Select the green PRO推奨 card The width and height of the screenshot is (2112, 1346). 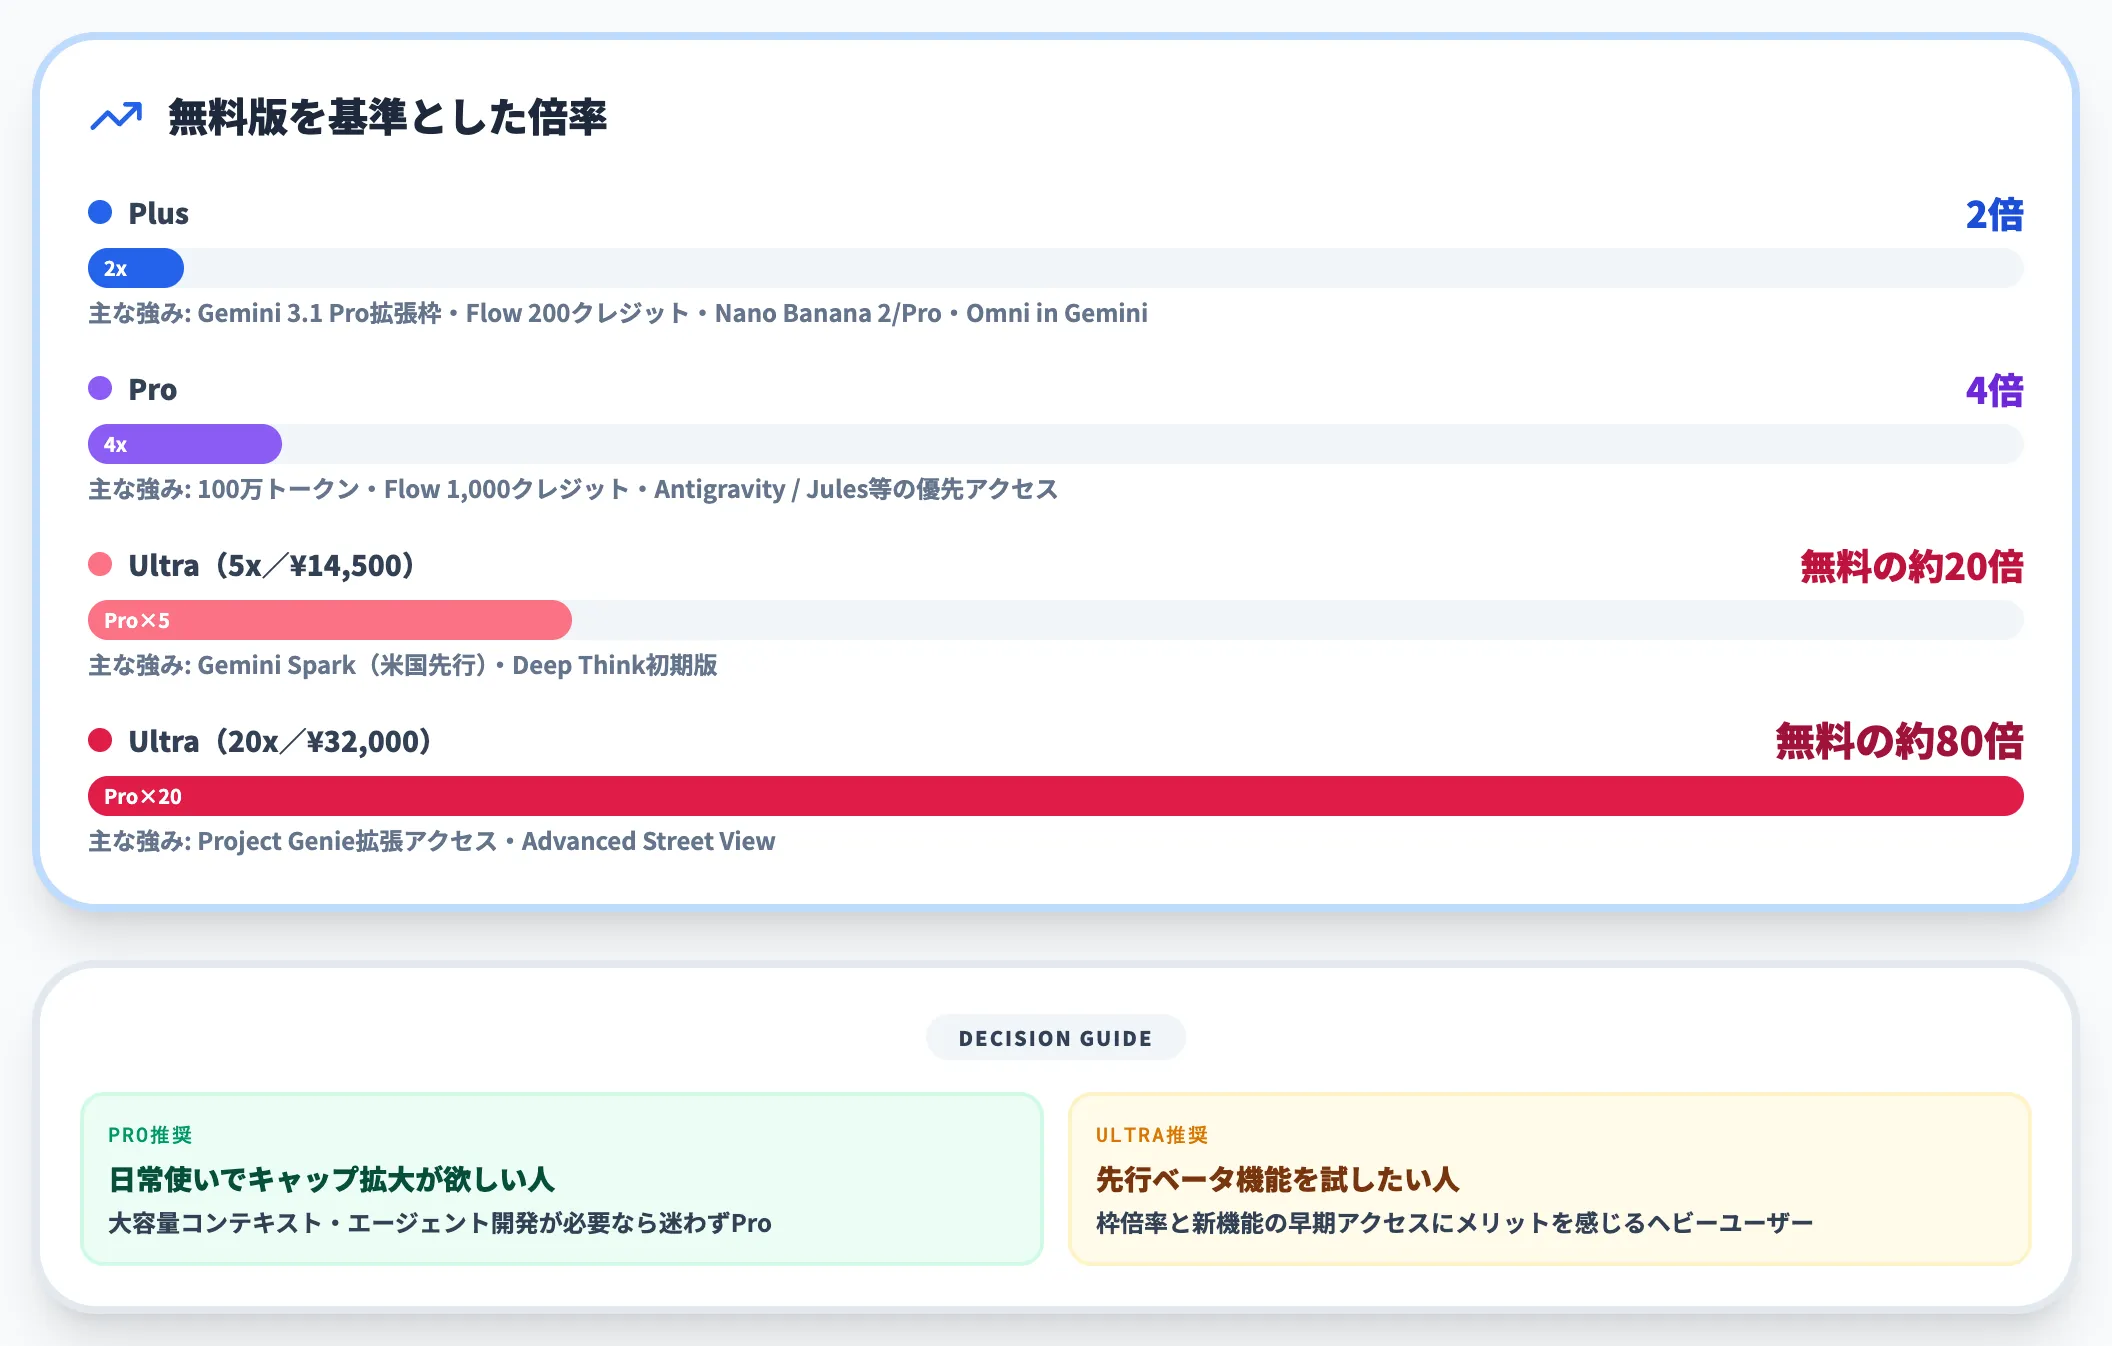[x=562, y=1179]
